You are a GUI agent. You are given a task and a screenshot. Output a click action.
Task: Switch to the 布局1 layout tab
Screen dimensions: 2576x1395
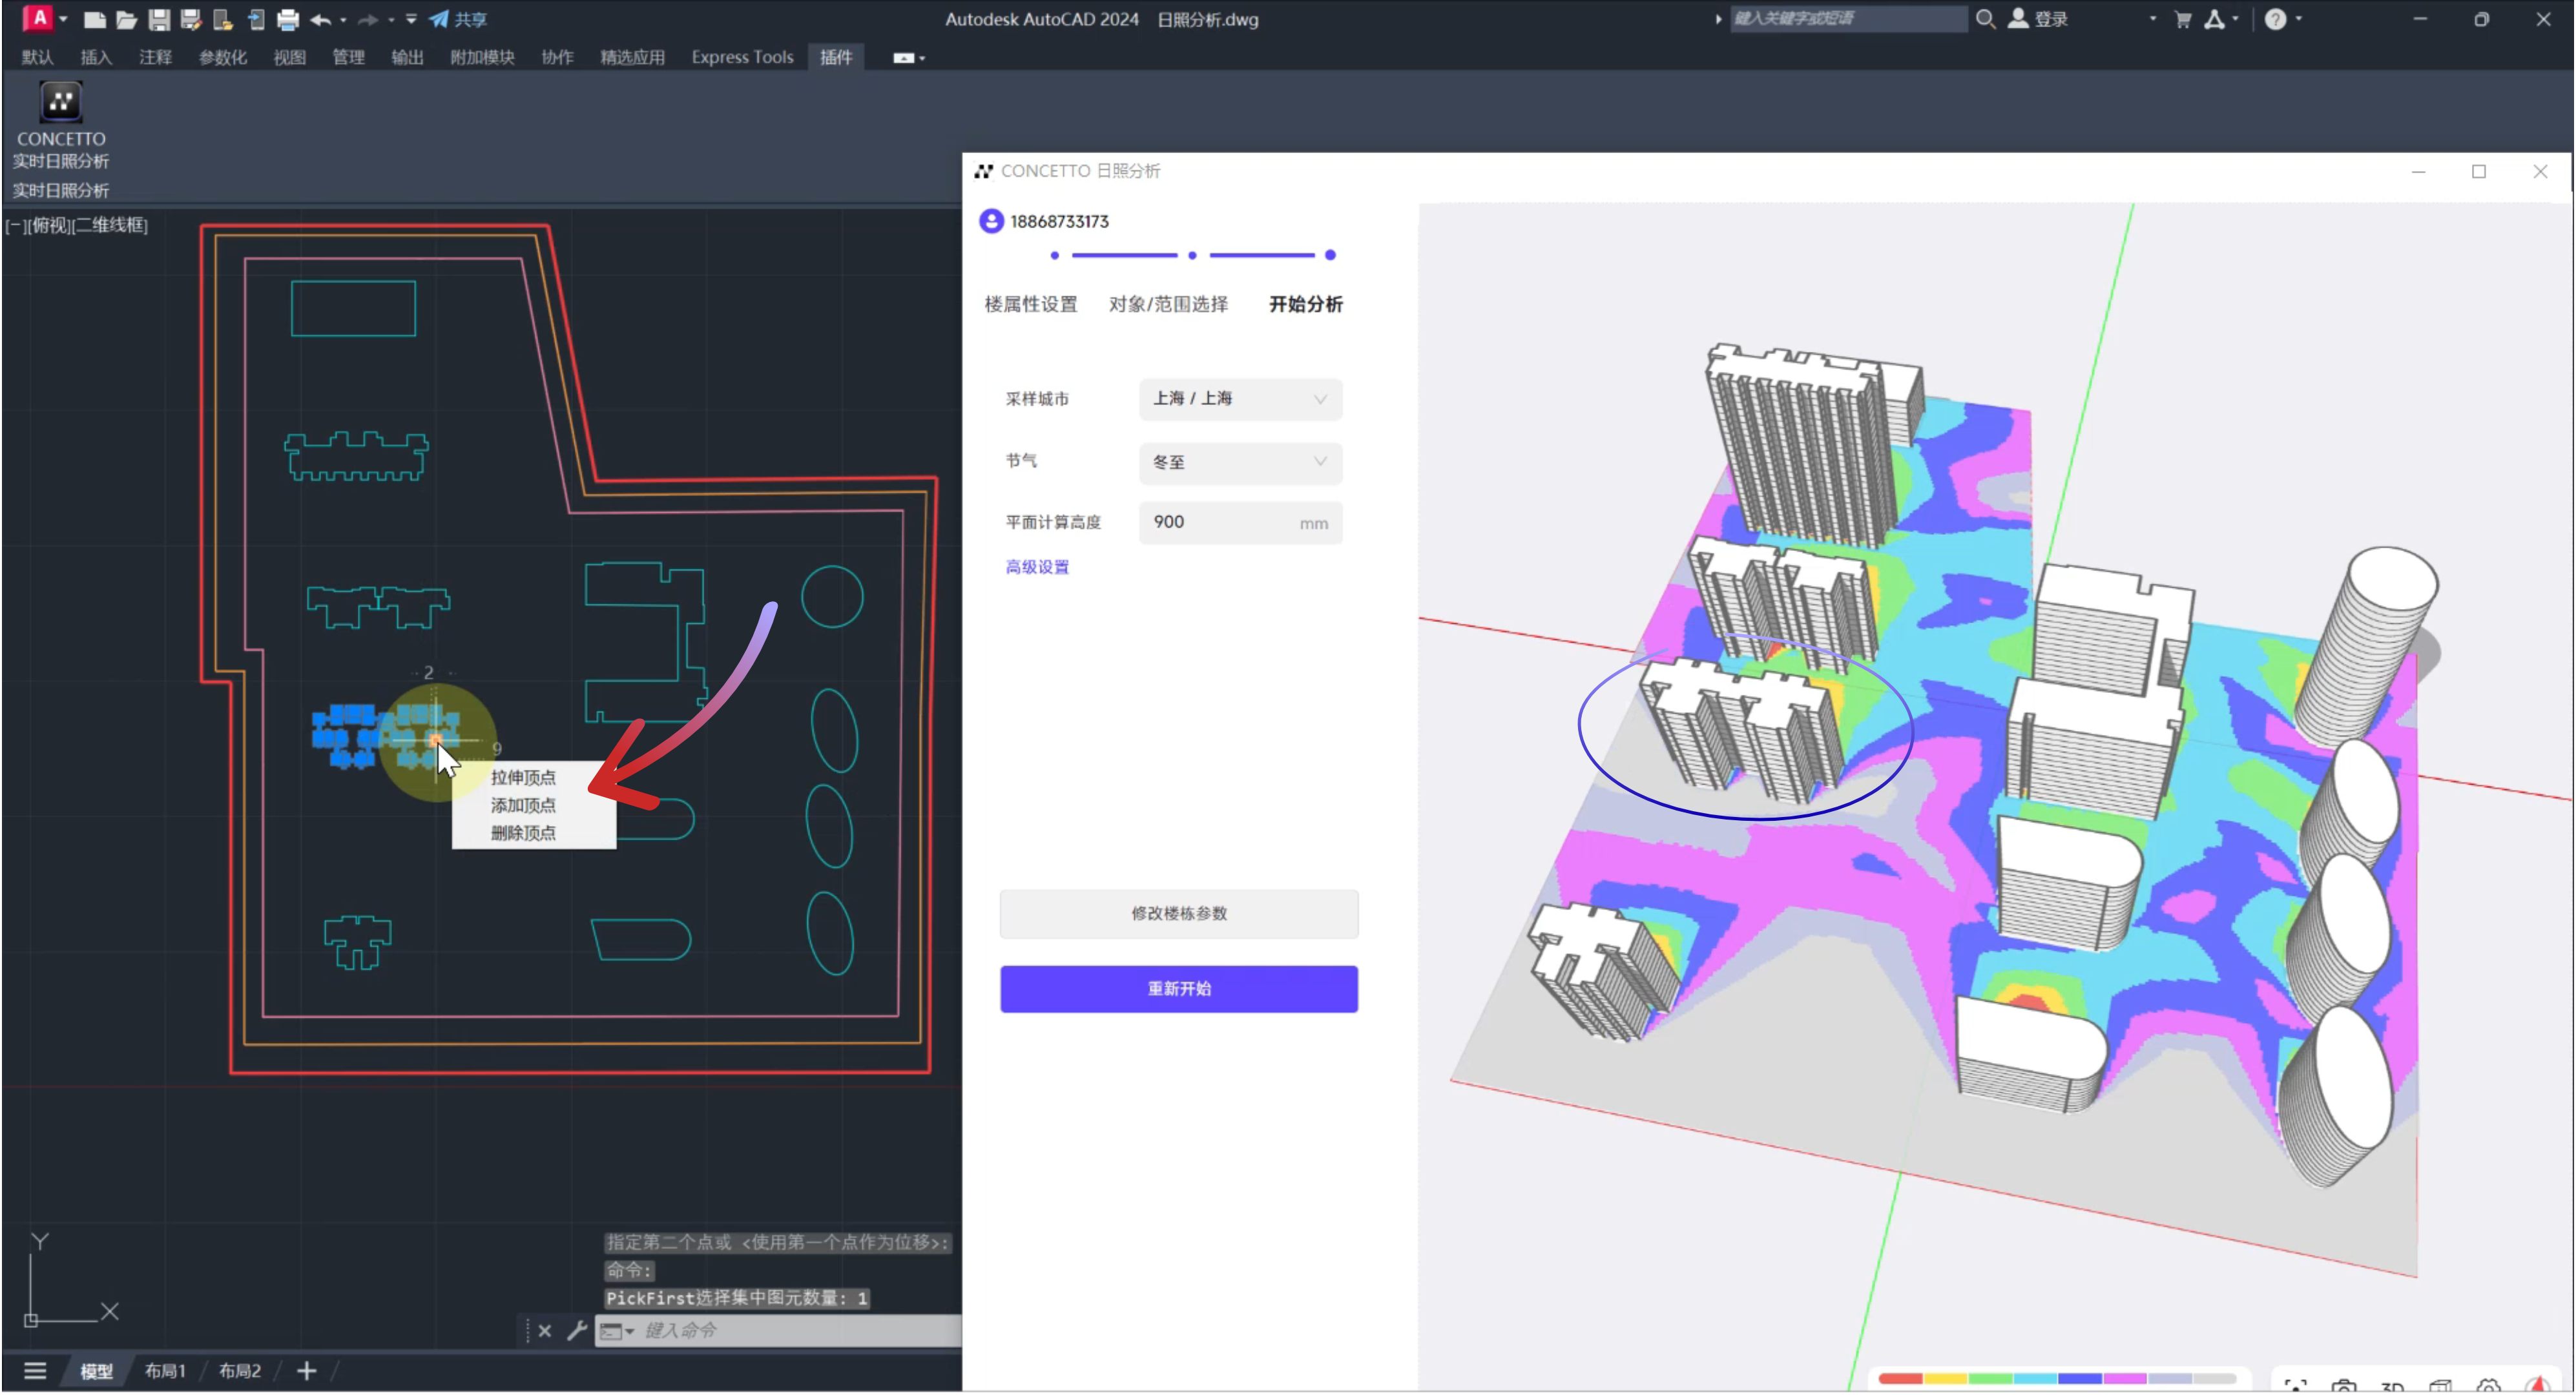(x=165, y=1370)
